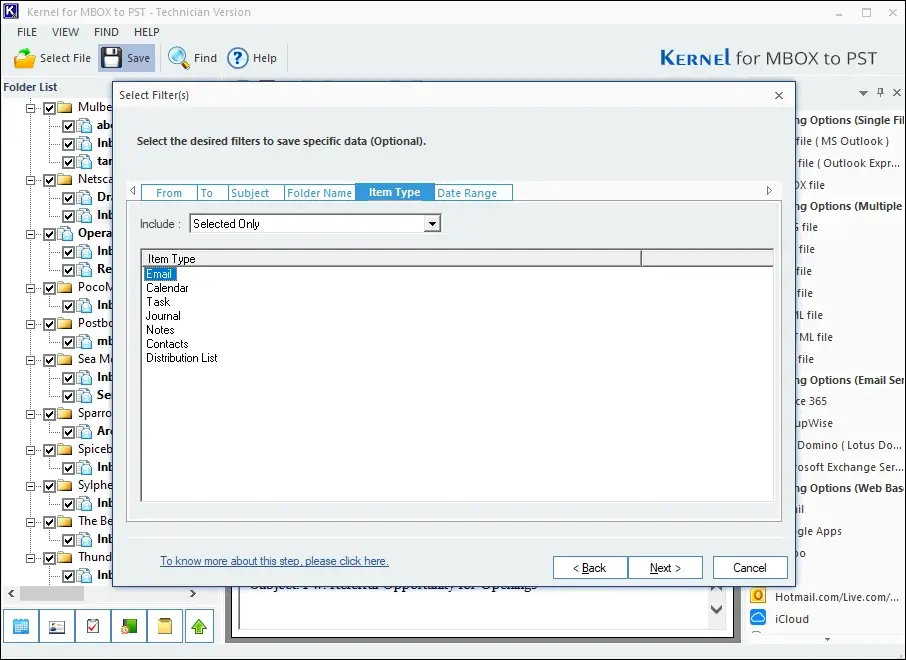The height and width of the screenshot is (660, 906).
Task: Select Journal item type
Action: (163, 316)
